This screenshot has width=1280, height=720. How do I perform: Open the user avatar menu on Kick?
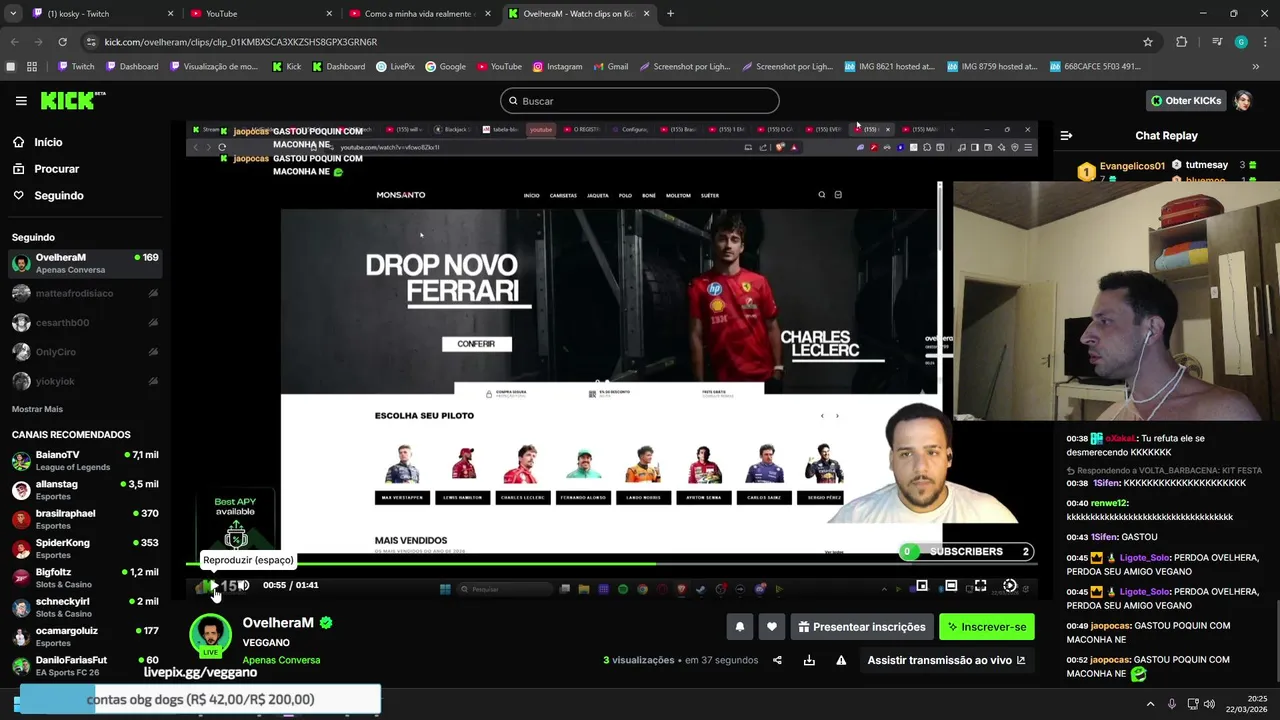[1243, 101]
